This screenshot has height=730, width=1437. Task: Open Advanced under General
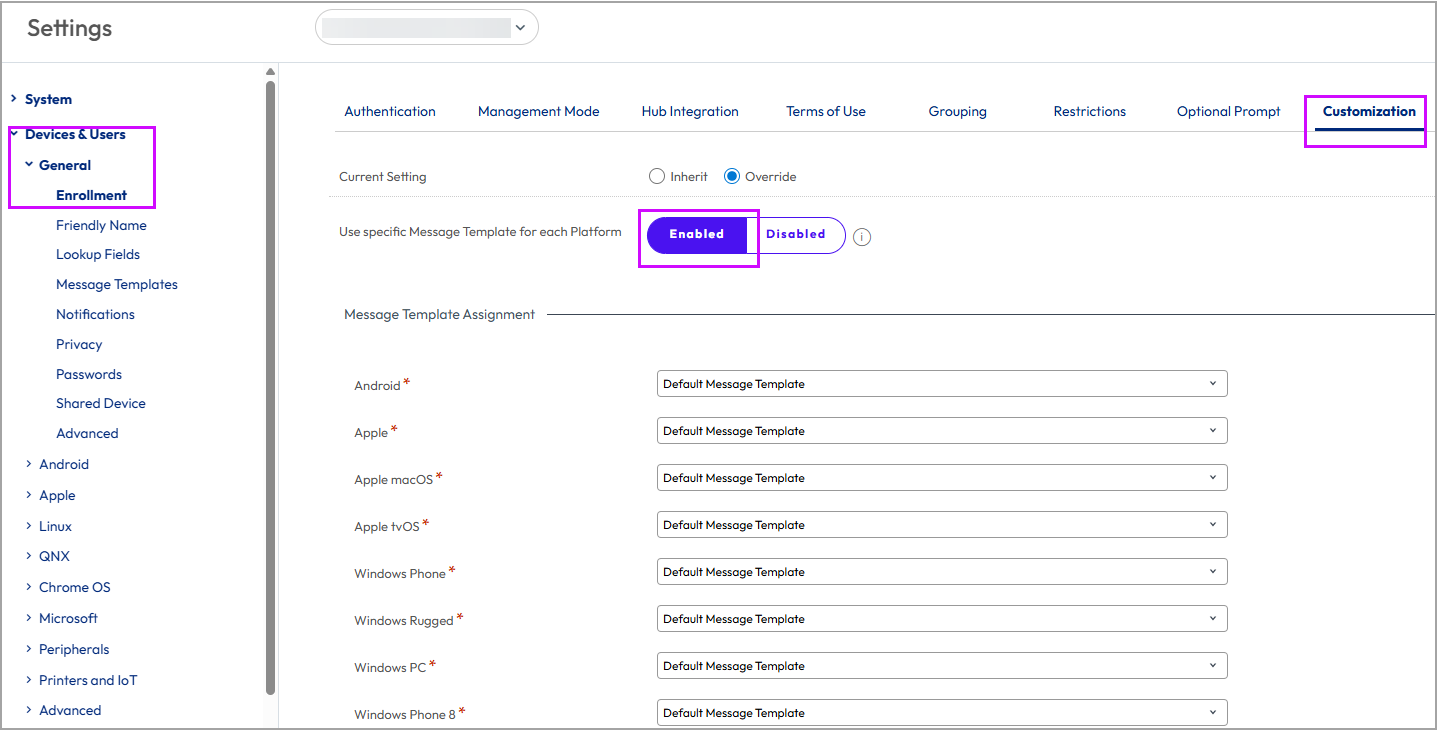tap(87, 433)
